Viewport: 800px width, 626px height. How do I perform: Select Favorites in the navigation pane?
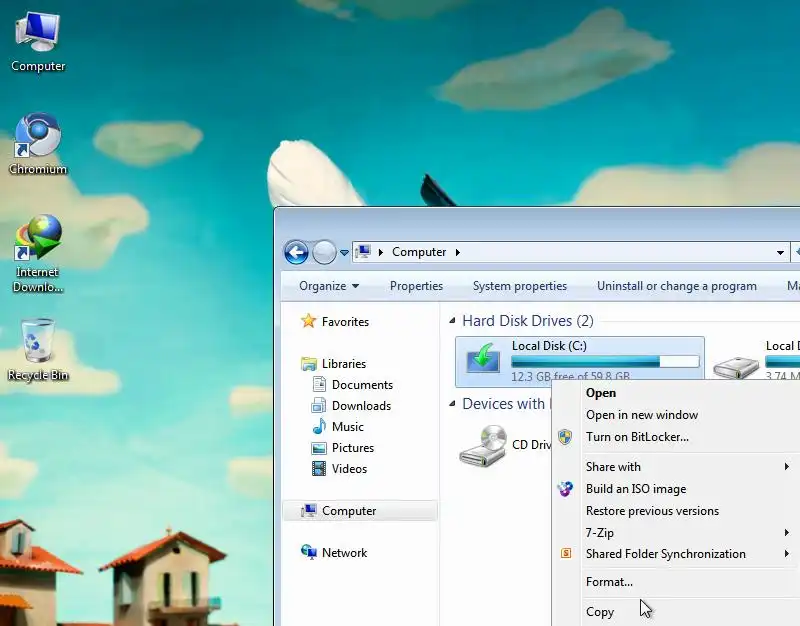pos(345,321)
